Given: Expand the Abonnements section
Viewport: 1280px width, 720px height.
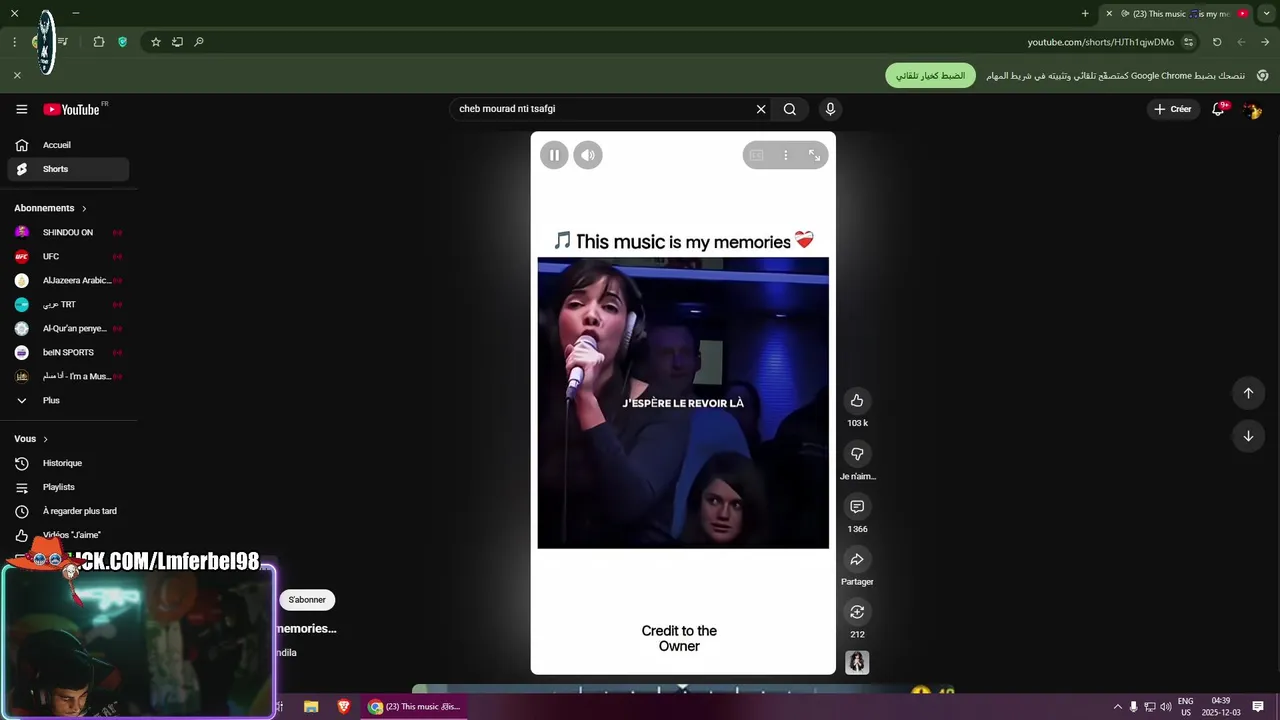Looking at the screenshot, I should click(x=51, y=208).
